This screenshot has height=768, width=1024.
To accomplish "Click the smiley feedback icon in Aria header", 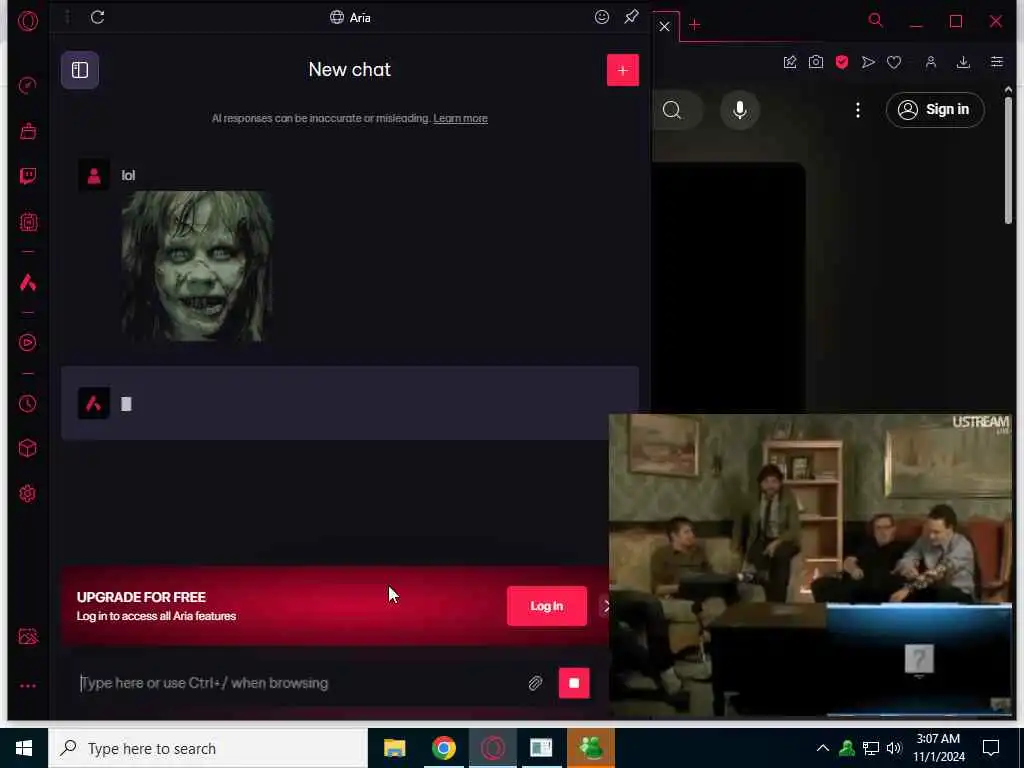I will coord(601,17).
